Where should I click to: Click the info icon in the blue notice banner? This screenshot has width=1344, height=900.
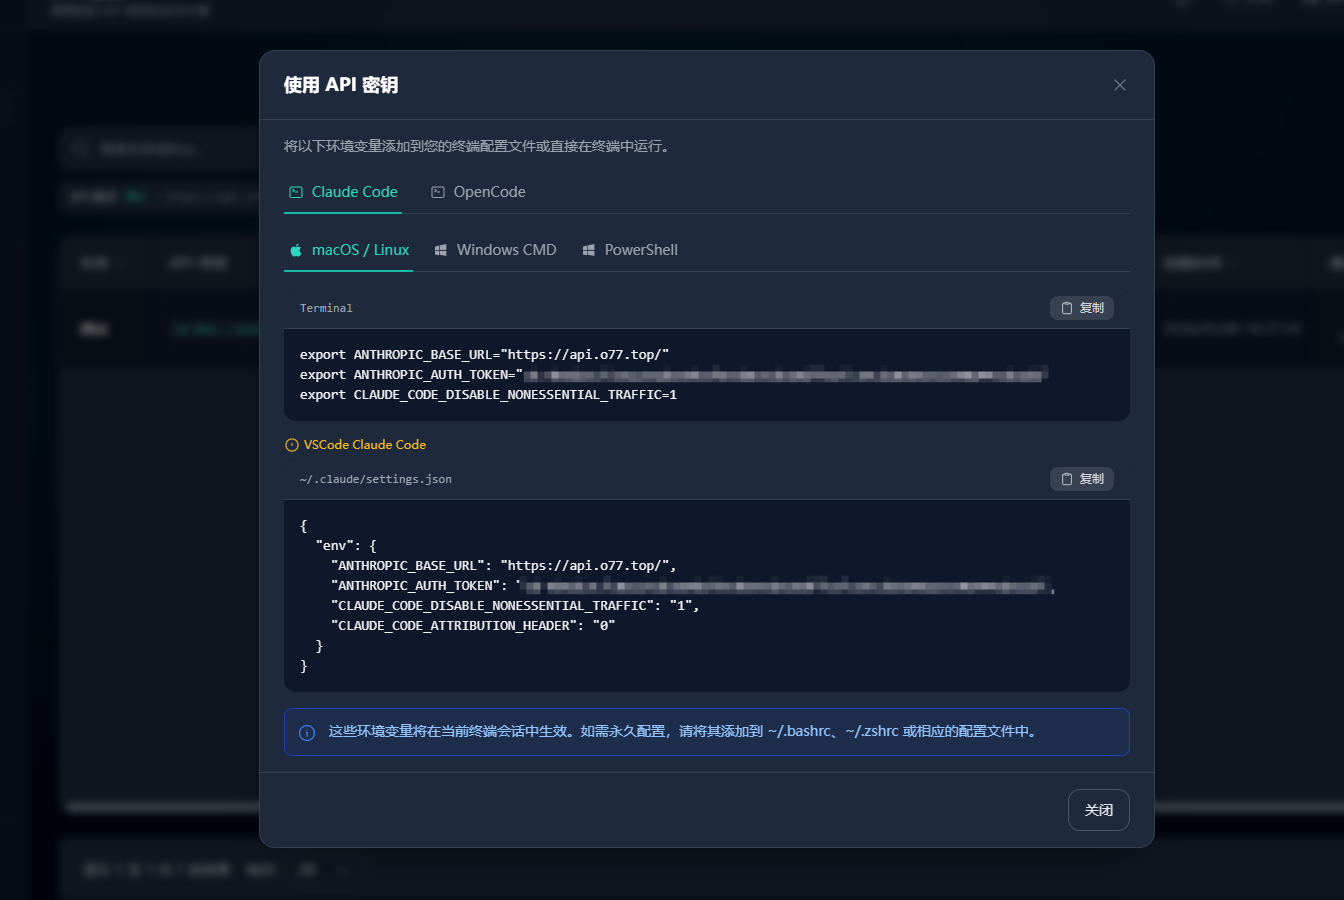(x=307, y=732)
